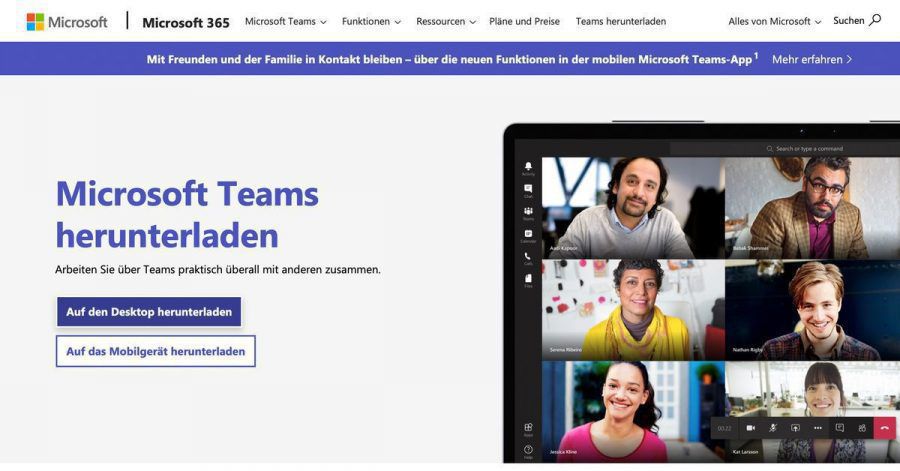Open more actions ellipsis in meeting bar
Viewport: 900px width, 471px height.
tap(817, 428)
